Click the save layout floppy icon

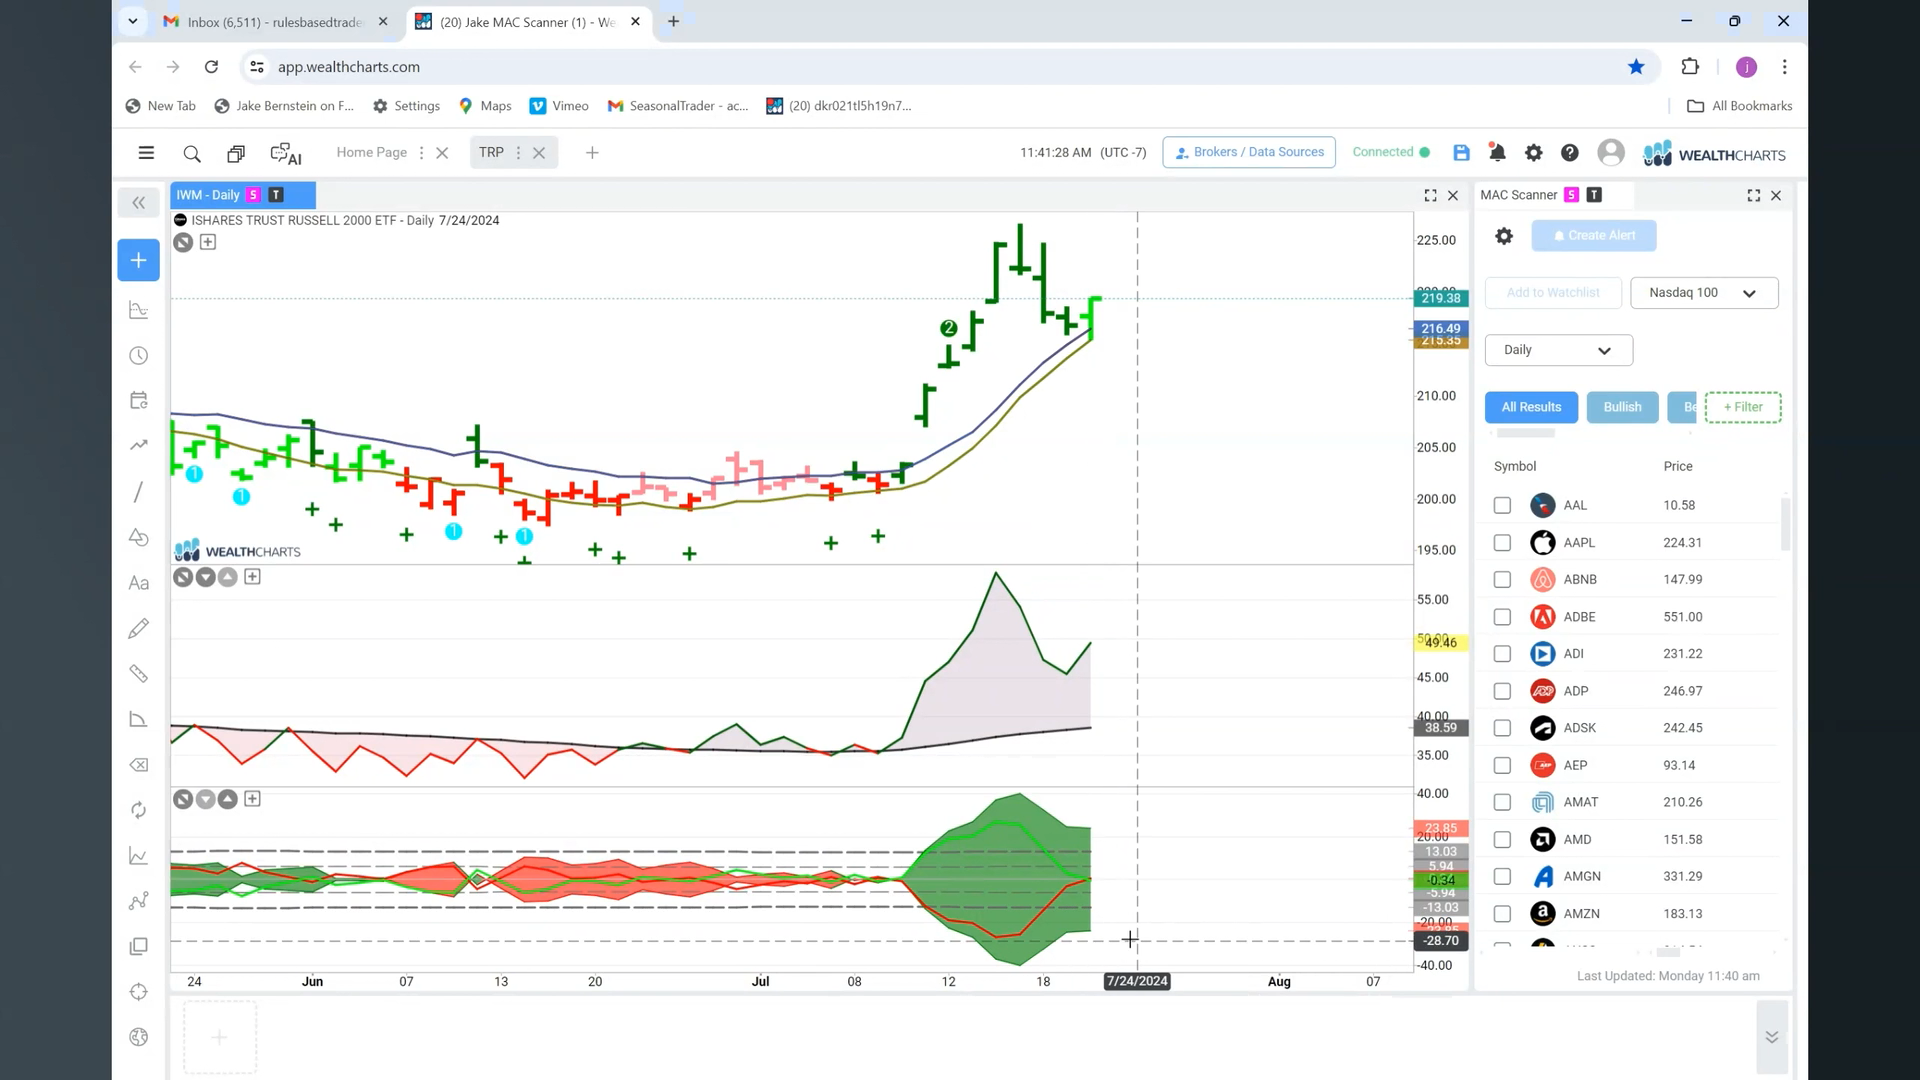tap(1461, 153)
